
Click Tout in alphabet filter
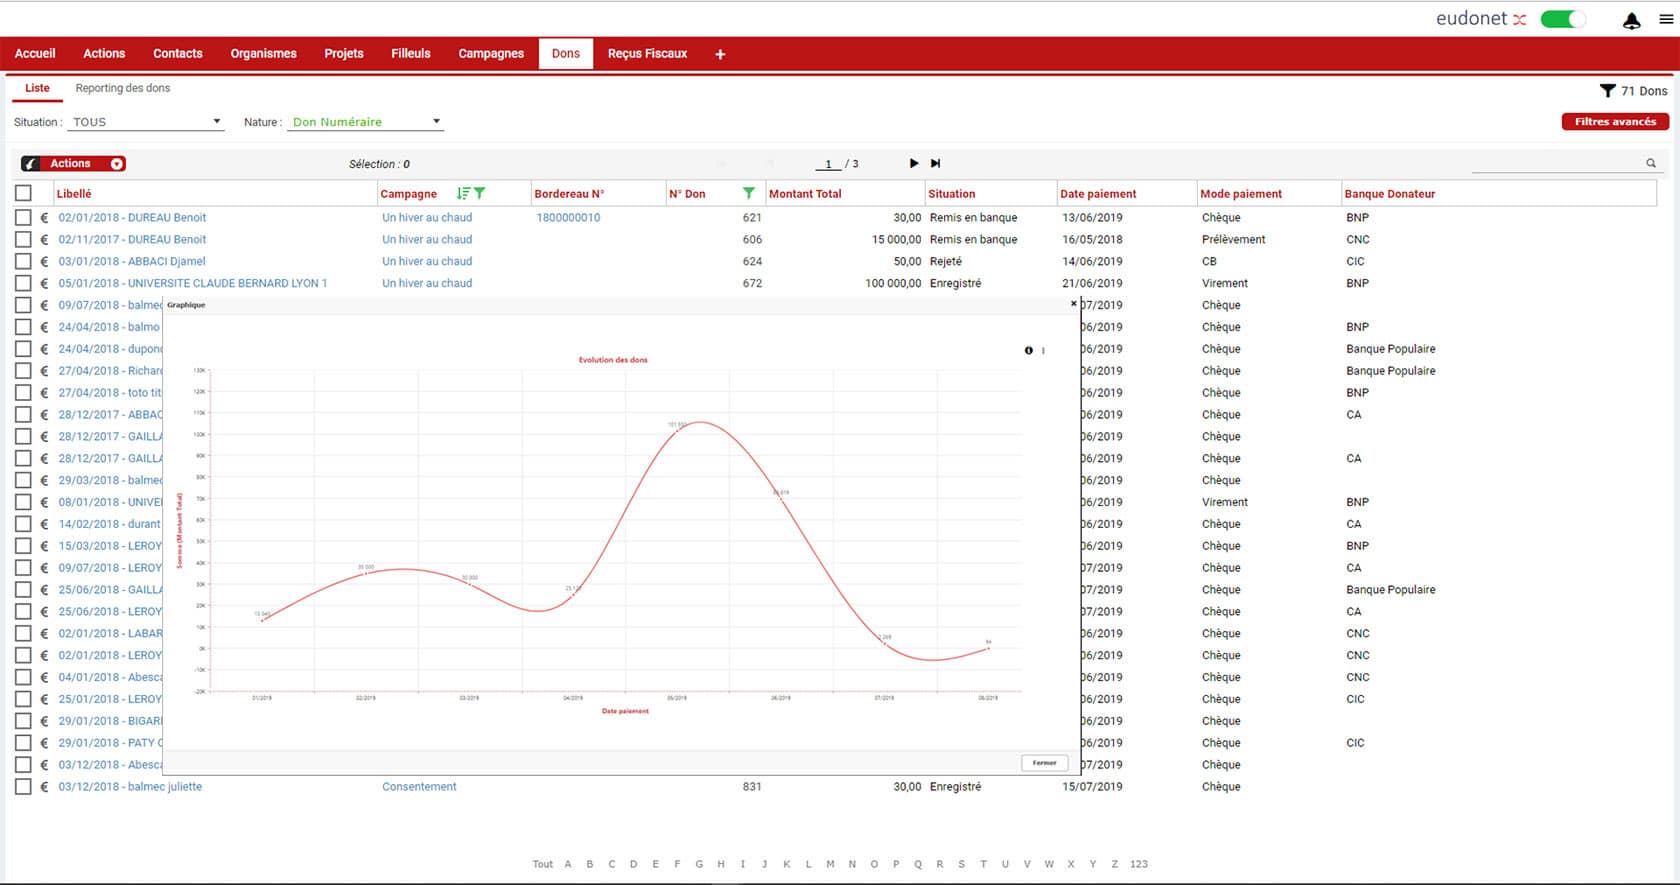[543, 864]
